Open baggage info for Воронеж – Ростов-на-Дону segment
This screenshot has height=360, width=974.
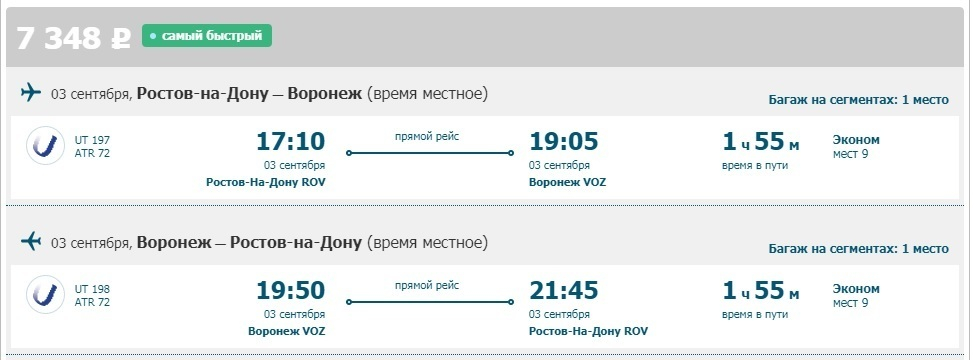pyautogui.click(x=858, y=249)
